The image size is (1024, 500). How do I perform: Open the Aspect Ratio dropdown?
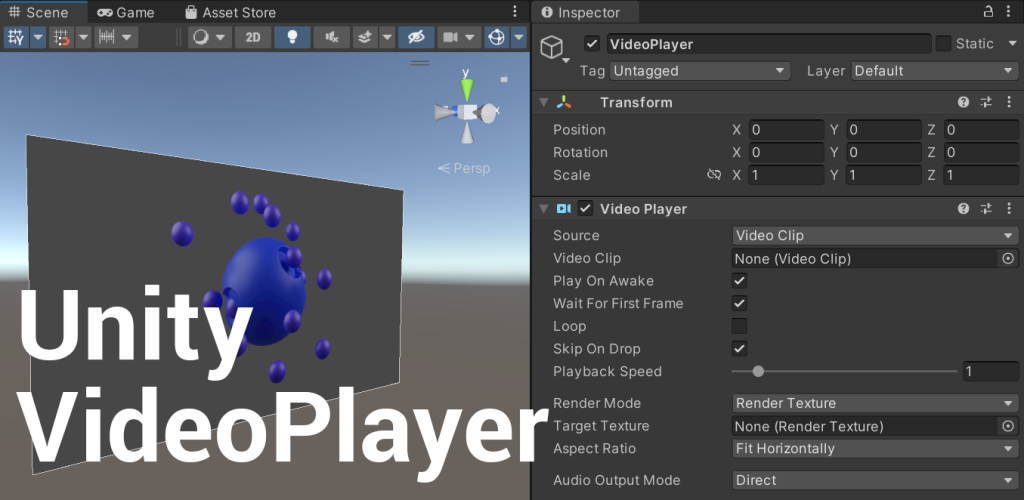pyautogui.click(x=874, y=449)
